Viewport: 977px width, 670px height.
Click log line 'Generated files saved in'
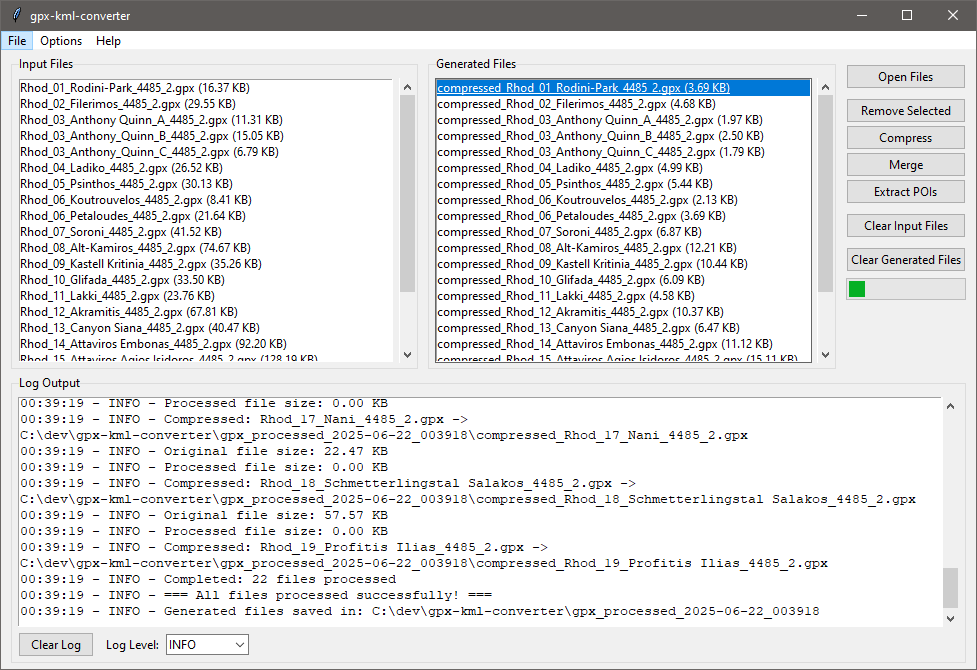point(420,611)
